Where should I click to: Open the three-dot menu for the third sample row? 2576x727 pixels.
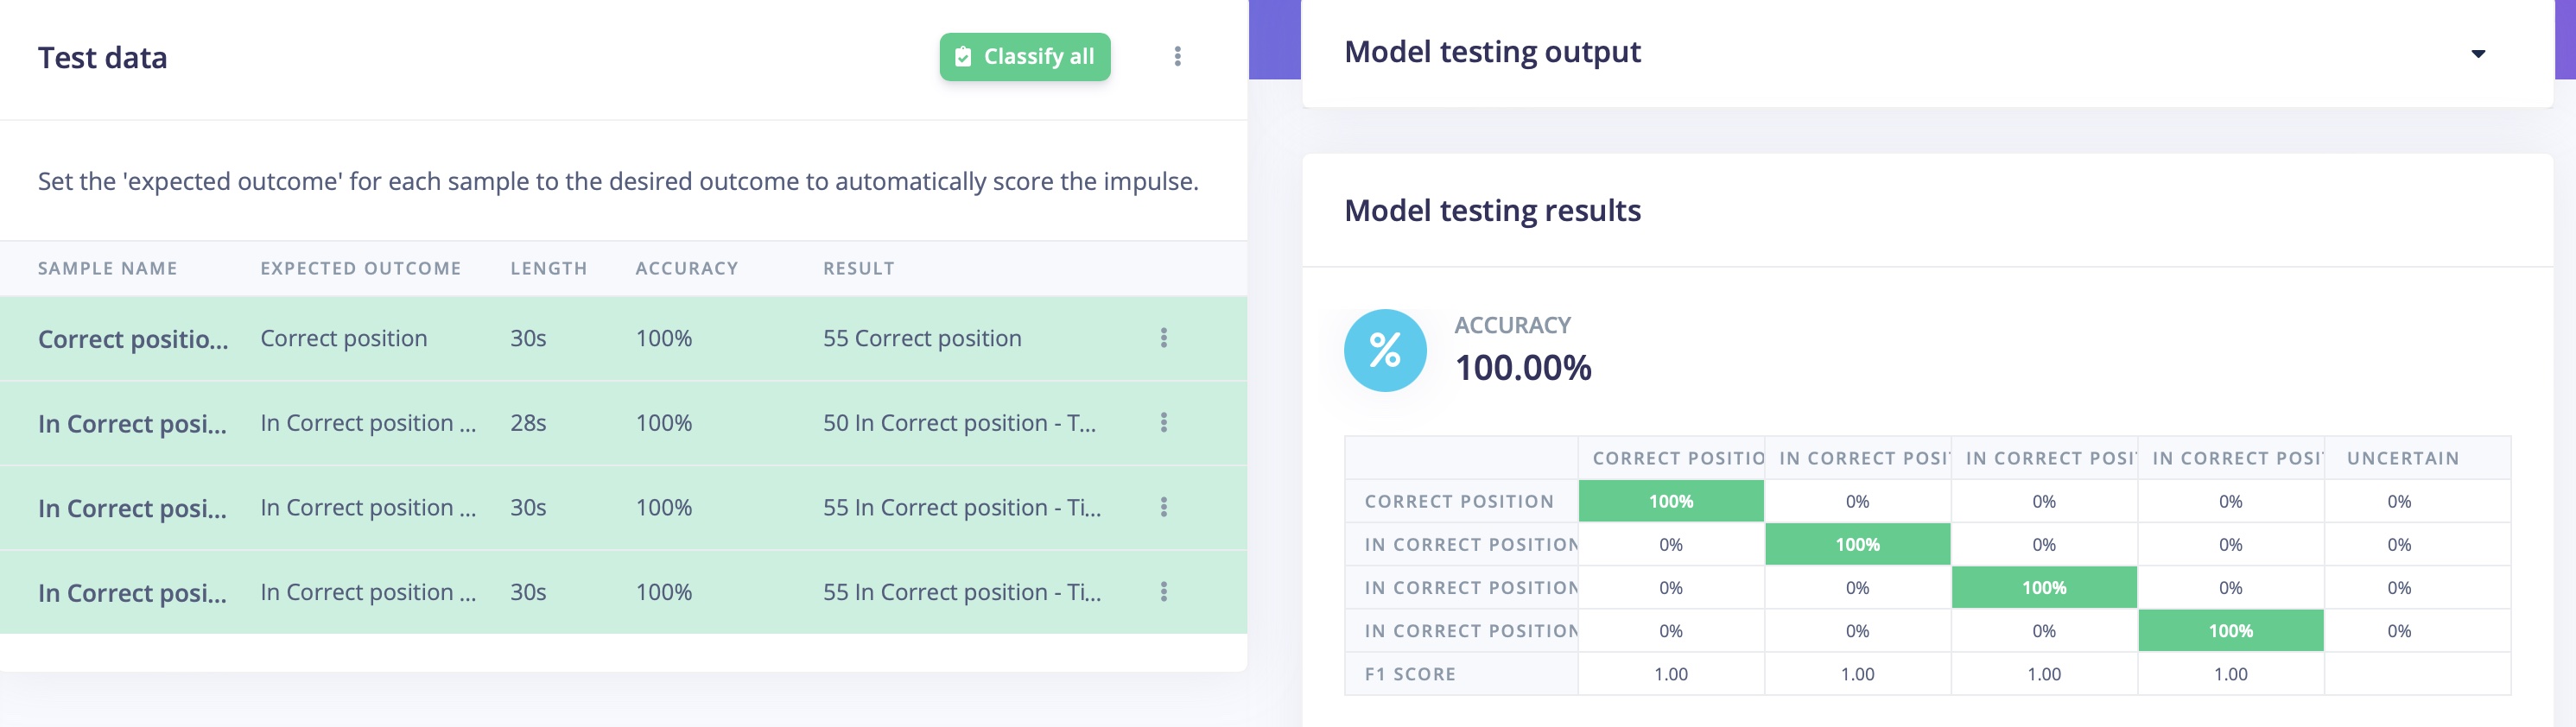(1163, 508)
